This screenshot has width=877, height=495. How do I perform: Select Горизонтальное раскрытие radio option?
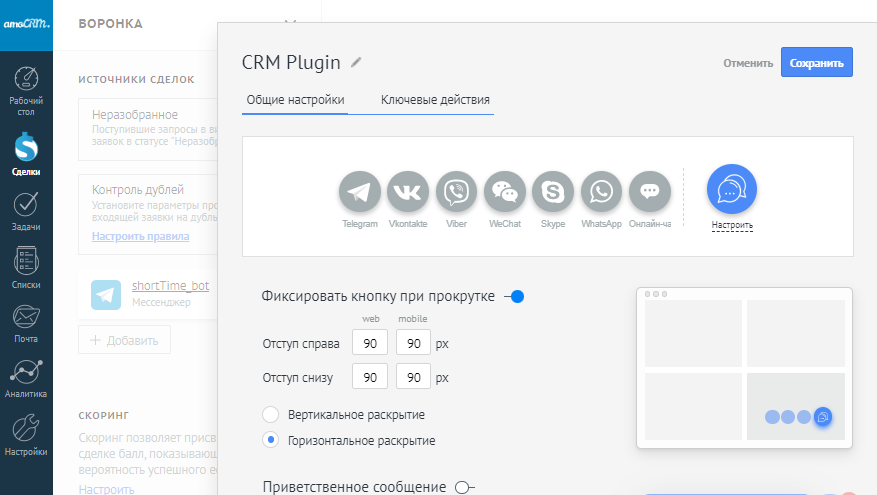[x=270, y=440]
